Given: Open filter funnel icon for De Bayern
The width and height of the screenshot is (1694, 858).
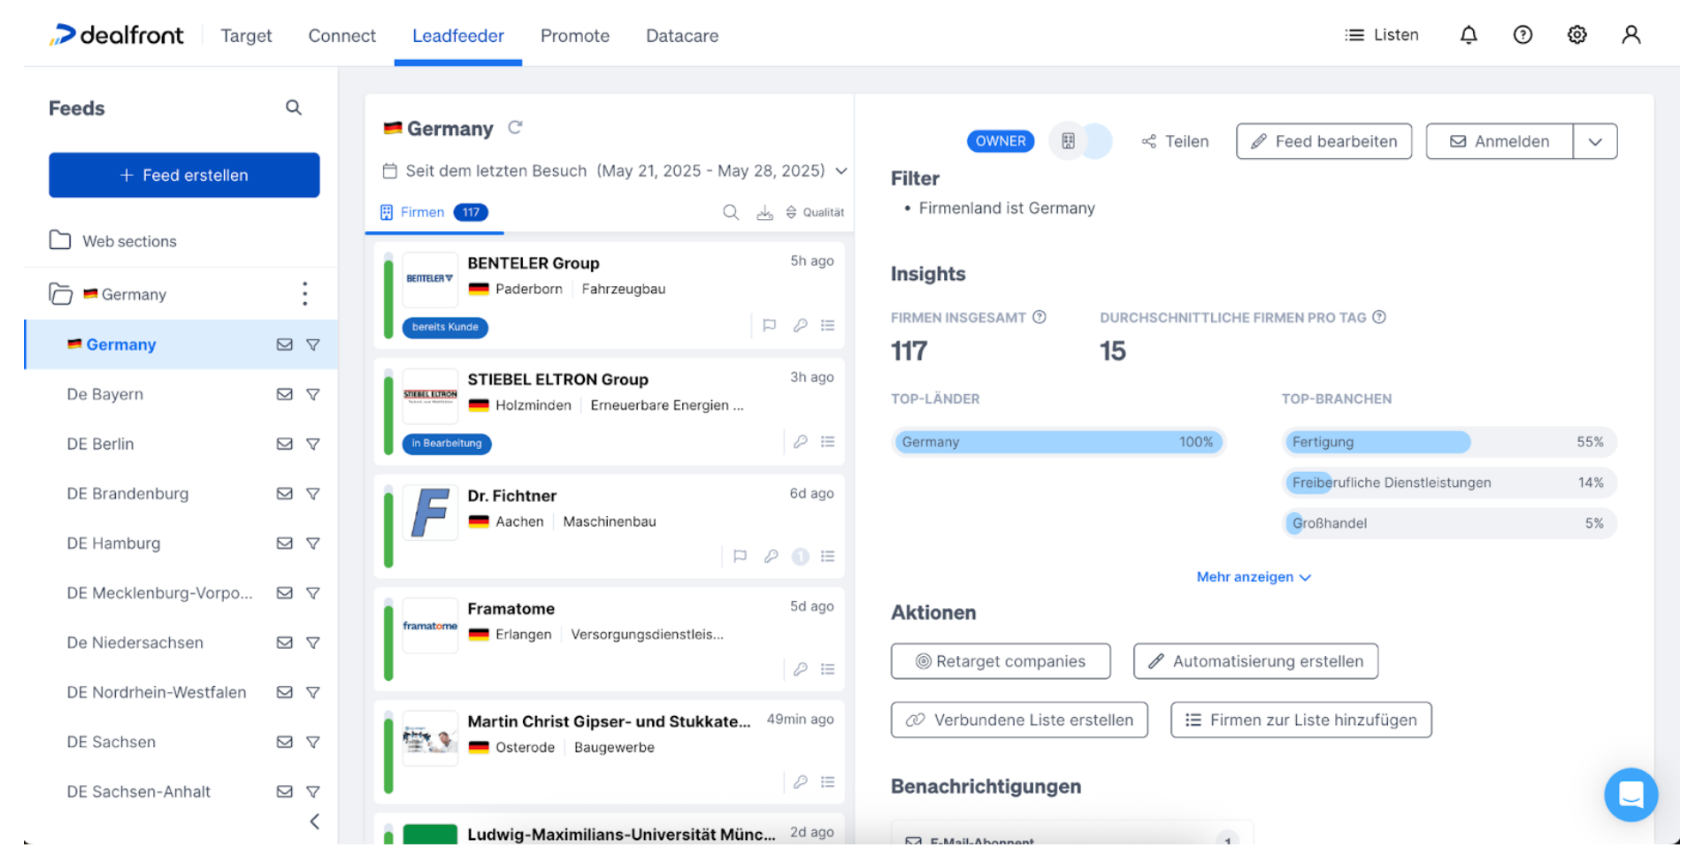Looking at the screenshot, I should click(x=313, y=394).
